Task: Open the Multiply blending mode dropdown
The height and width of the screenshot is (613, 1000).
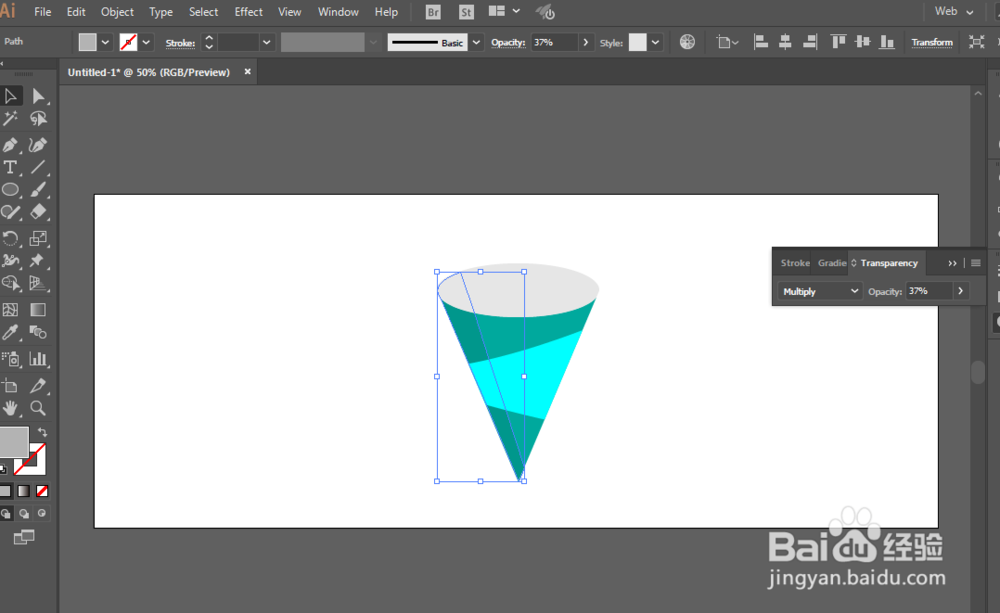Action: (x=820, y=292)
